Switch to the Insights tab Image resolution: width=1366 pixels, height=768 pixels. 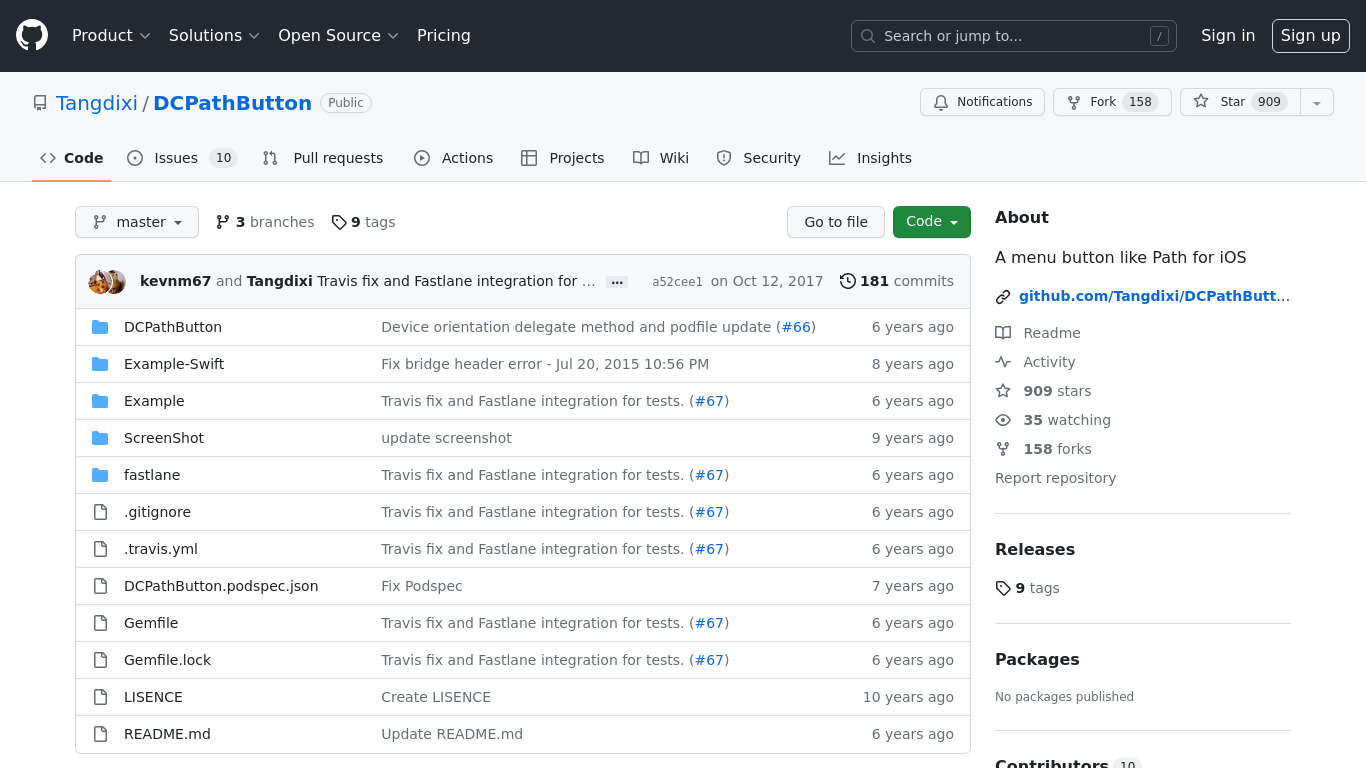coord(870,158)
